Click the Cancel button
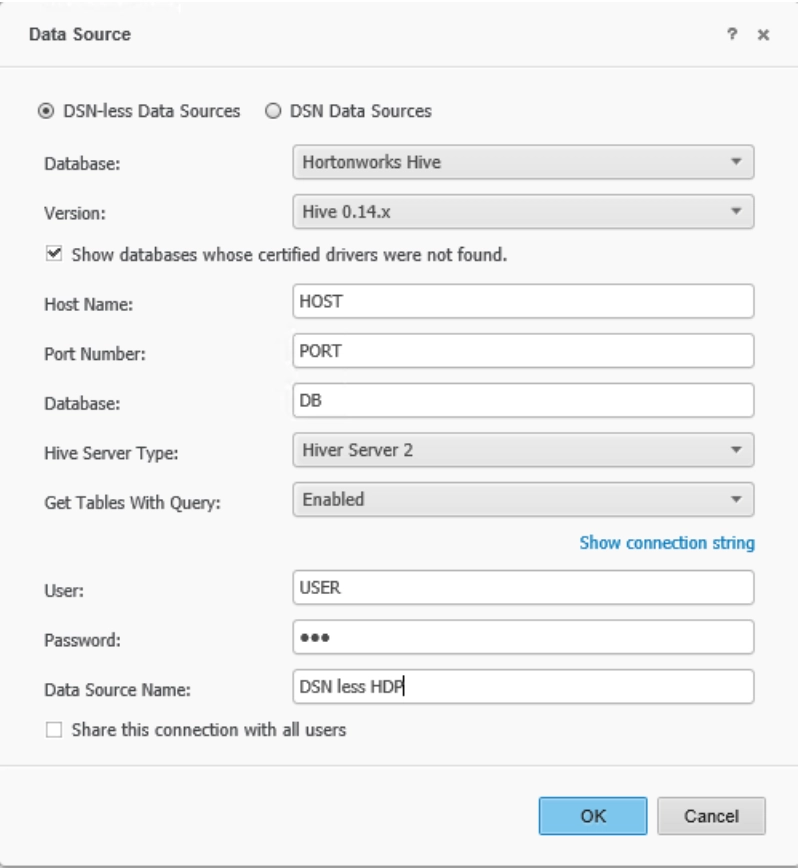Viewport: 798px width, 868px height. click(x=711, y=816)
